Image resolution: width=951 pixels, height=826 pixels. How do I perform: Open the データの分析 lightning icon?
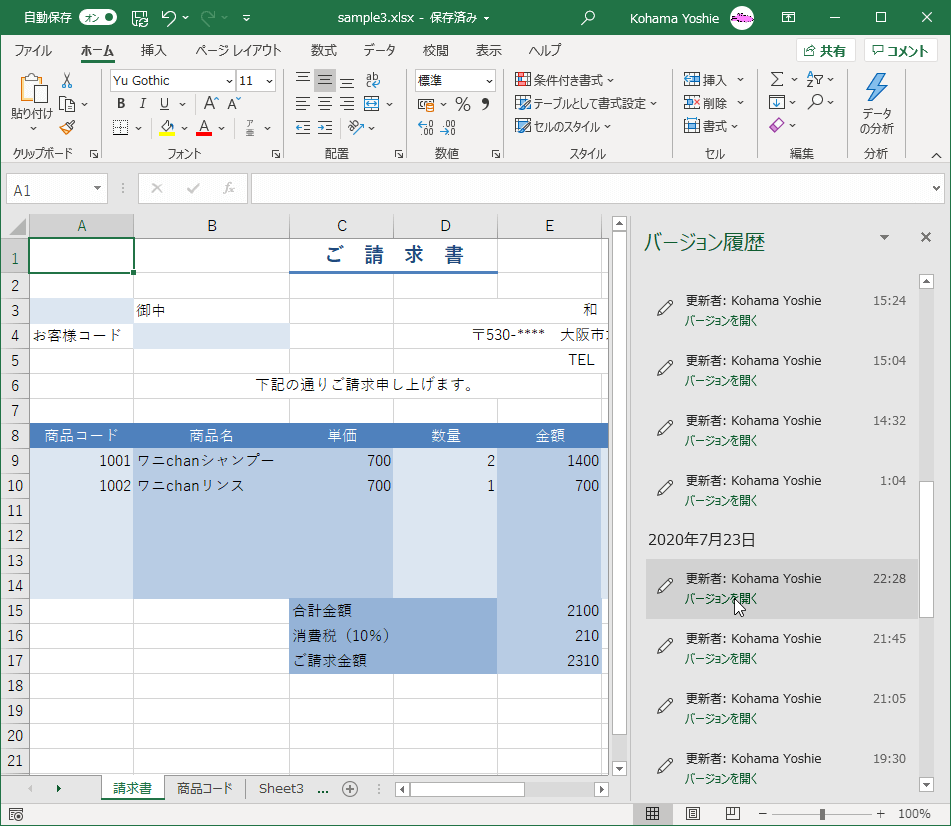(876, 103)
